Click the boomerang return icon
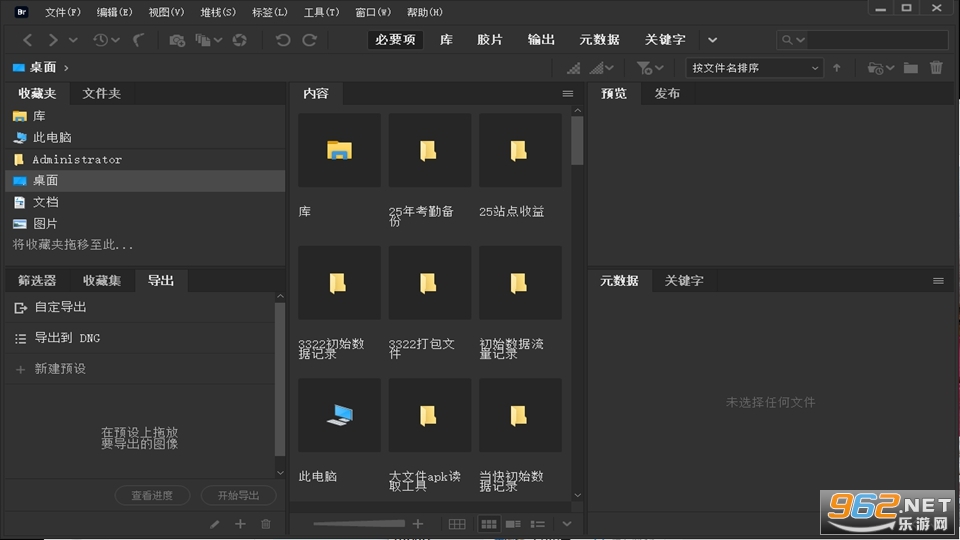Screen dimensions: 960x540 138,40
